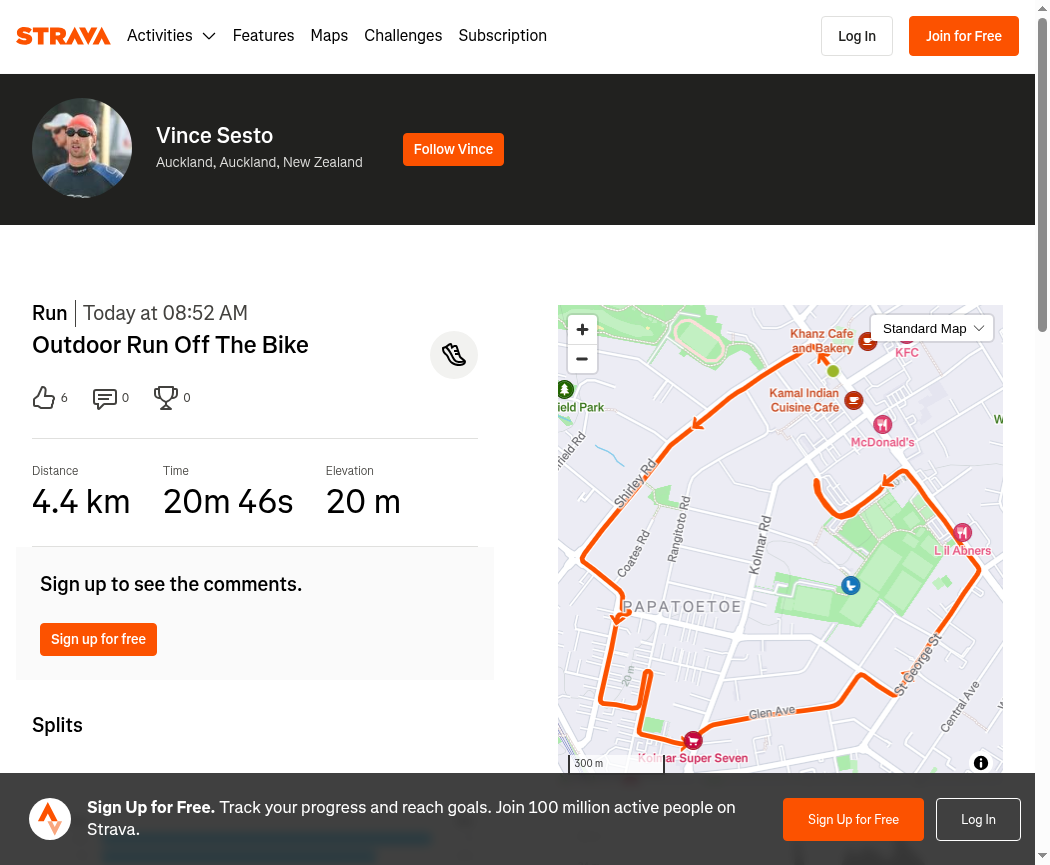
Task: Open the Subscription nav link
Action: tap(502, 35)
